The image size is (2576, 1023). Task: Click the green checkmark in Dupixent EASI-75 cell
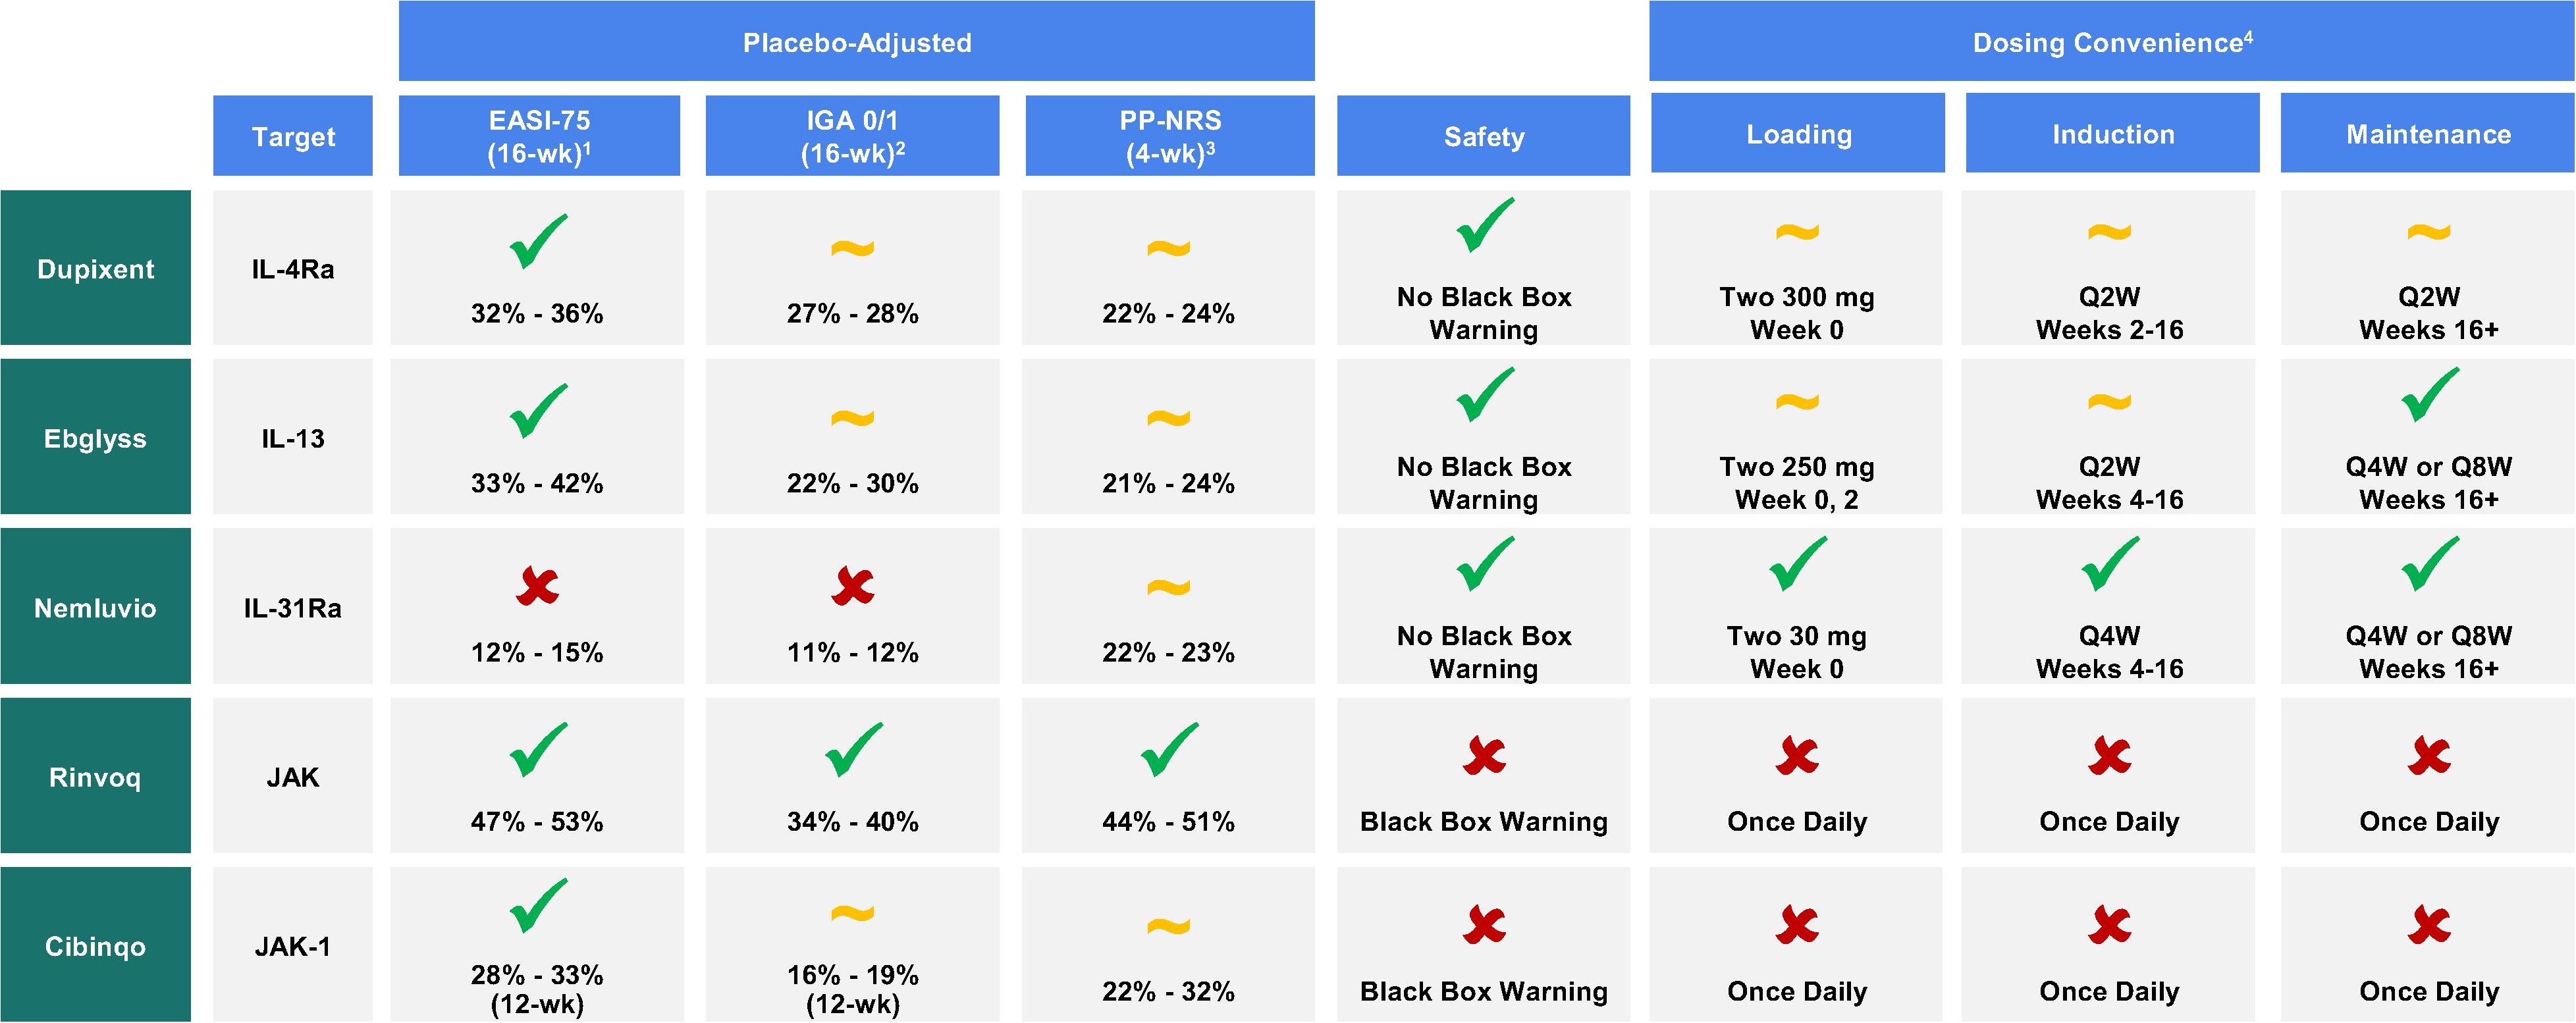(538, 241)
